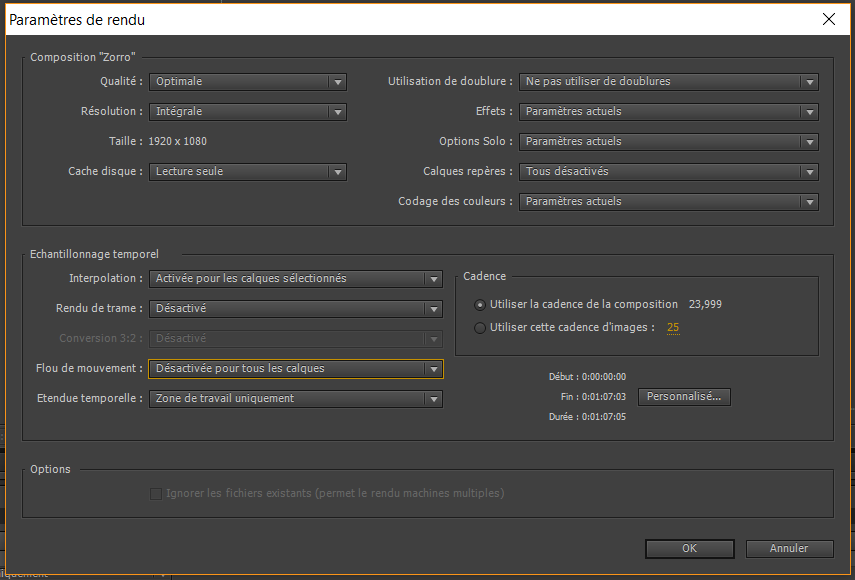Select Utiliser la cadence de la composition

pos(481,304)
